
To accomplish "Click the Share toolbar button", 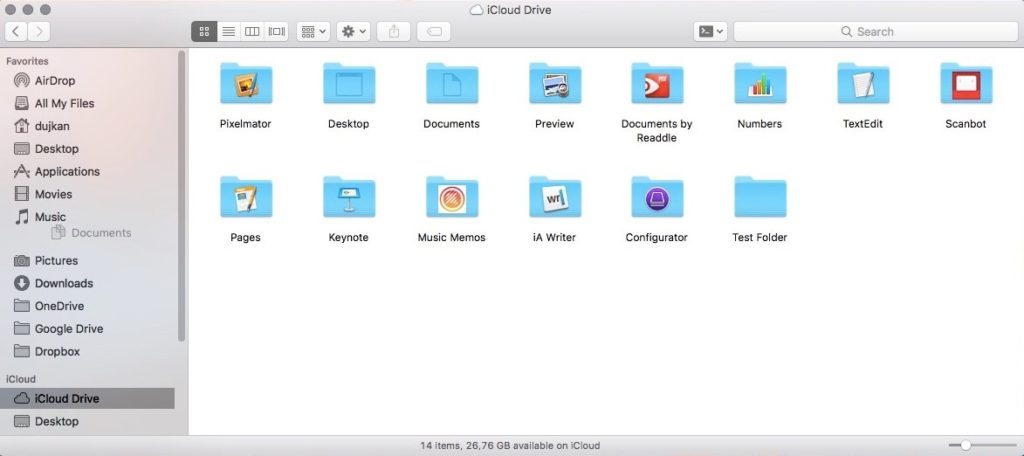I will [394, 31].
